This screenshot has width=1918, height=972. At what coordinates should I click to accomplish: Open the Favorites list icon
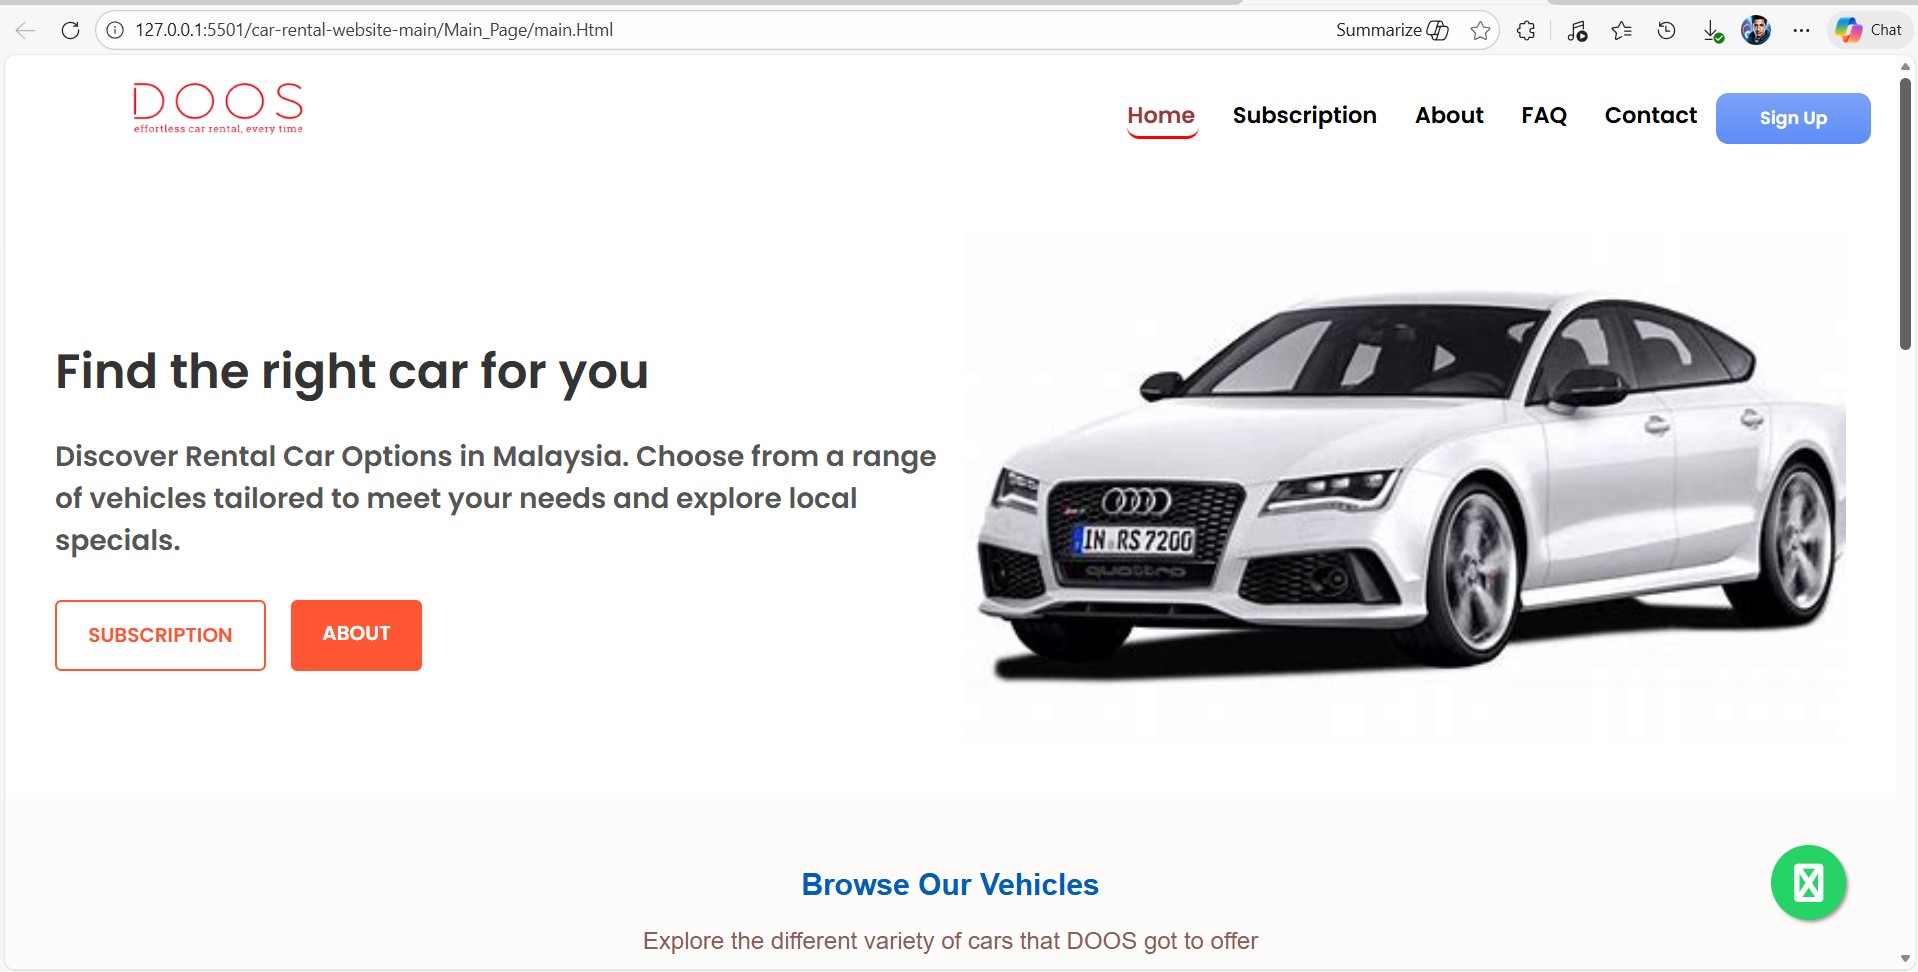coord(1621,31)
